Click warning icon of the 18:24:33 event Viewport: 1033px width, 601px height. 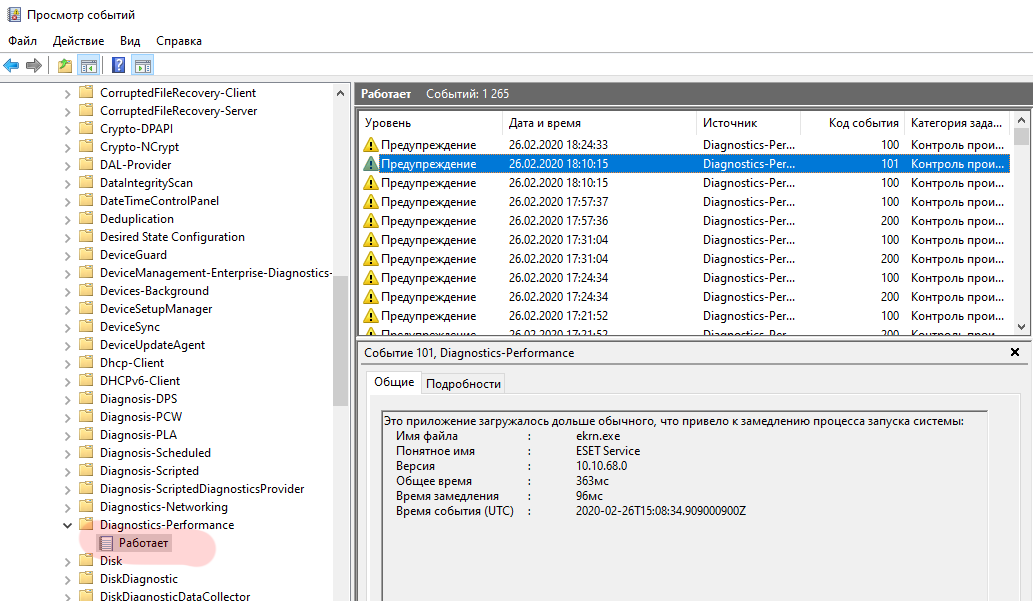click(371, 144)
